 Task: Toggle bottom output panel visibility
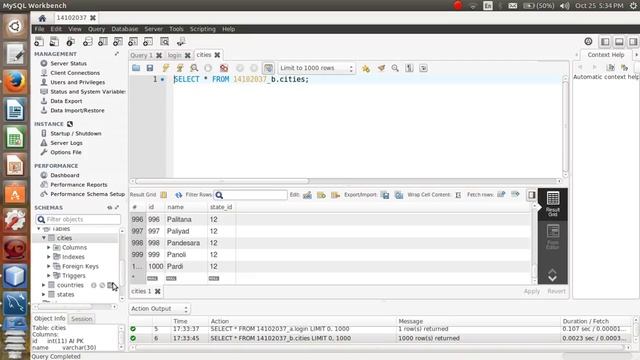coord(619,42)
